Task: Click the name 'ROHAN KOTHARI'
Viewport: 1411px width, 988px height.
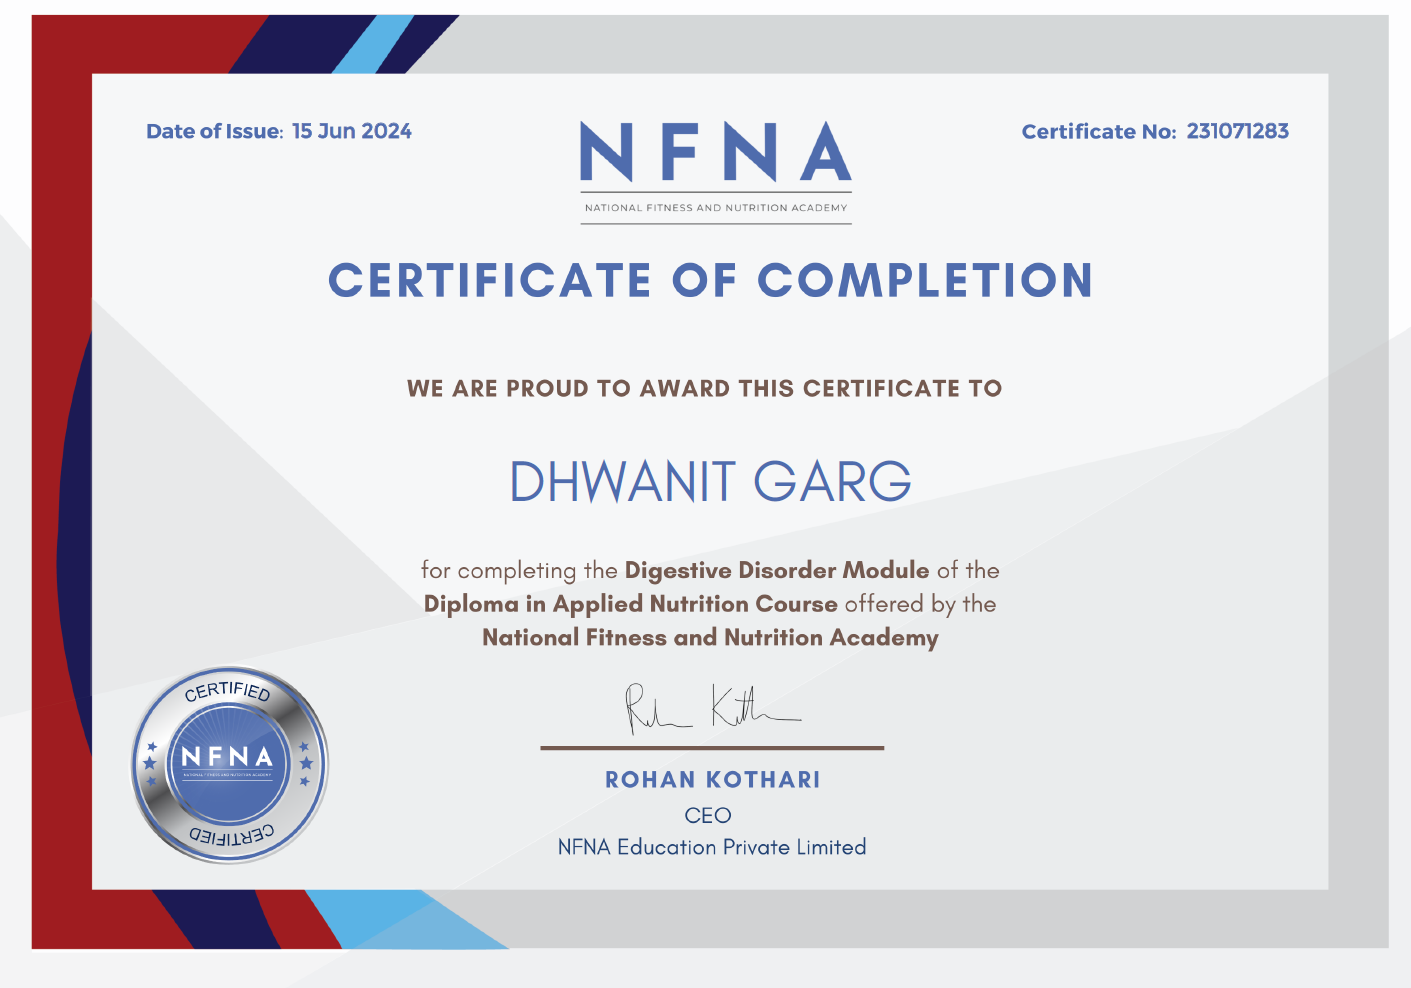Action: (713, 780)
